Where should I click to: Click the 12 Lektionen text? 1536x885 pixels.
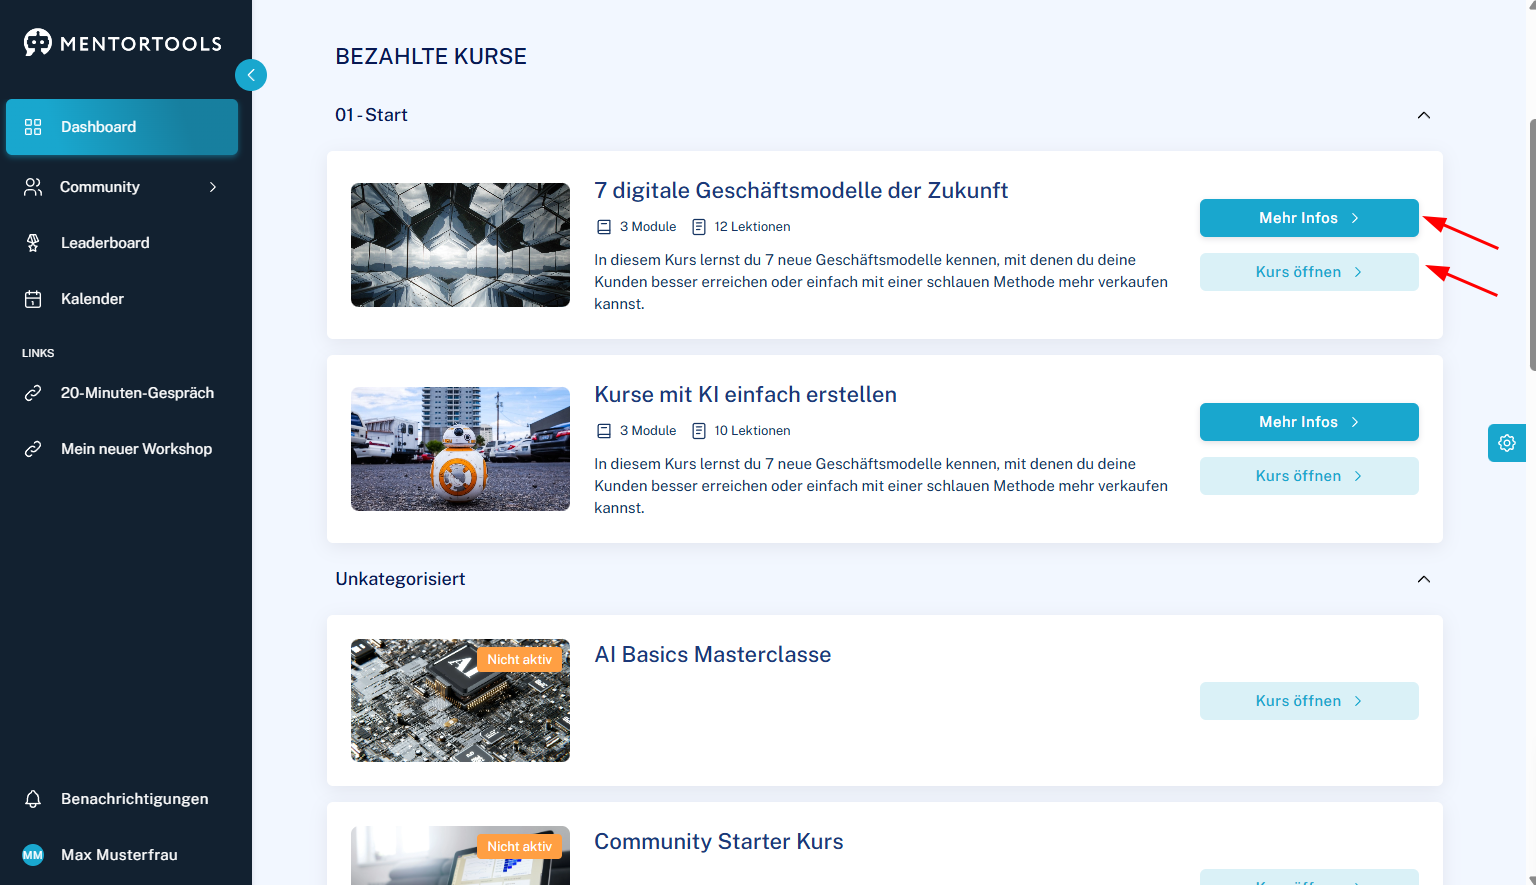752,227
